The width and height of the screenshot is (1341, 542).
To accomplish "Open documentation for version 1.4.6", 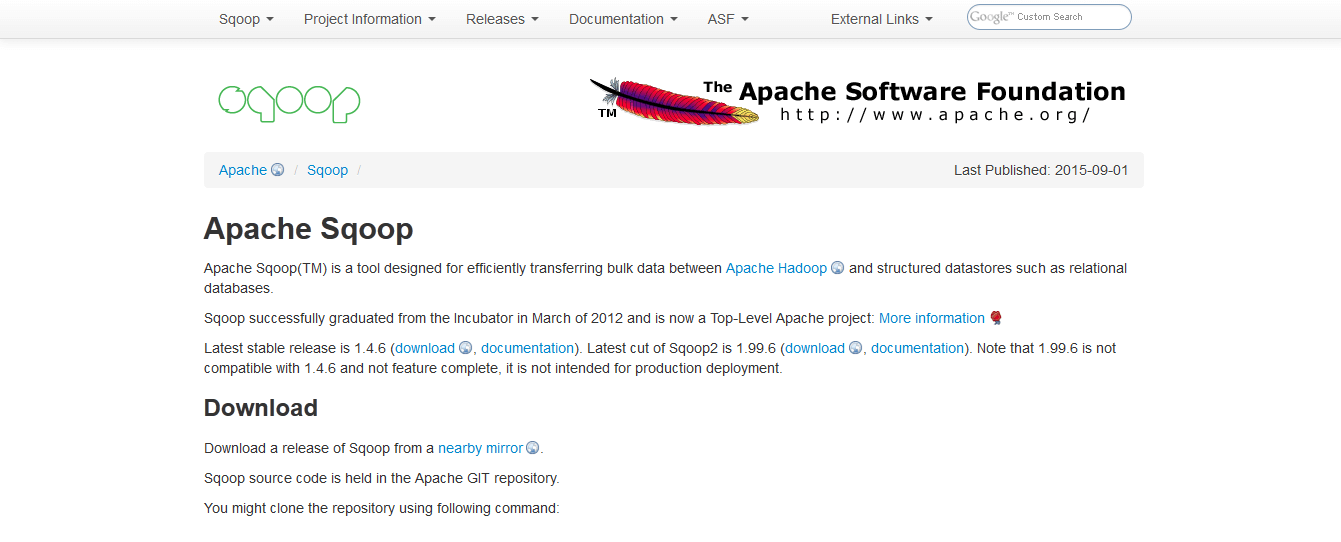I will 527,348.
